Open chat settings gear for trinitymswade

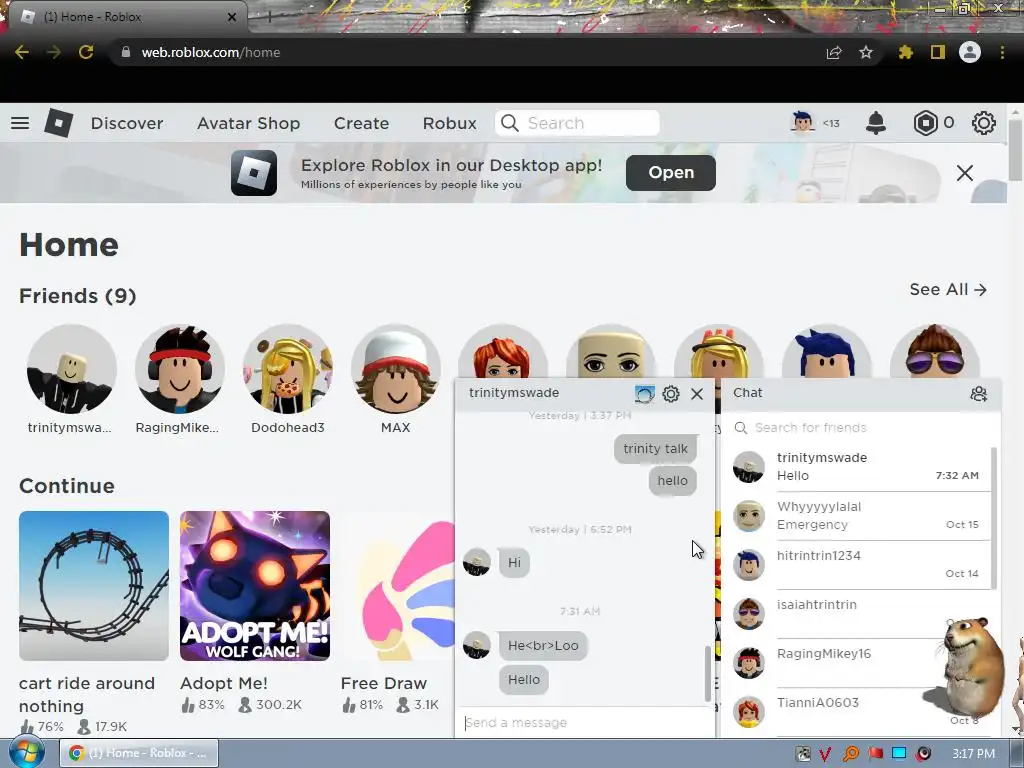tap(671, 394)
